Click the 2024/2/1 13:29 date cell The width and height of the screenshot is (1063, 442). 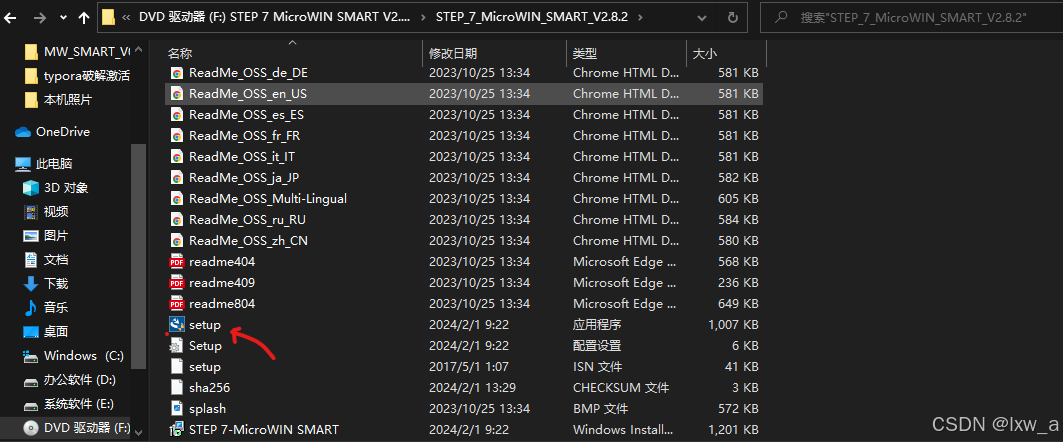point(473,388)
